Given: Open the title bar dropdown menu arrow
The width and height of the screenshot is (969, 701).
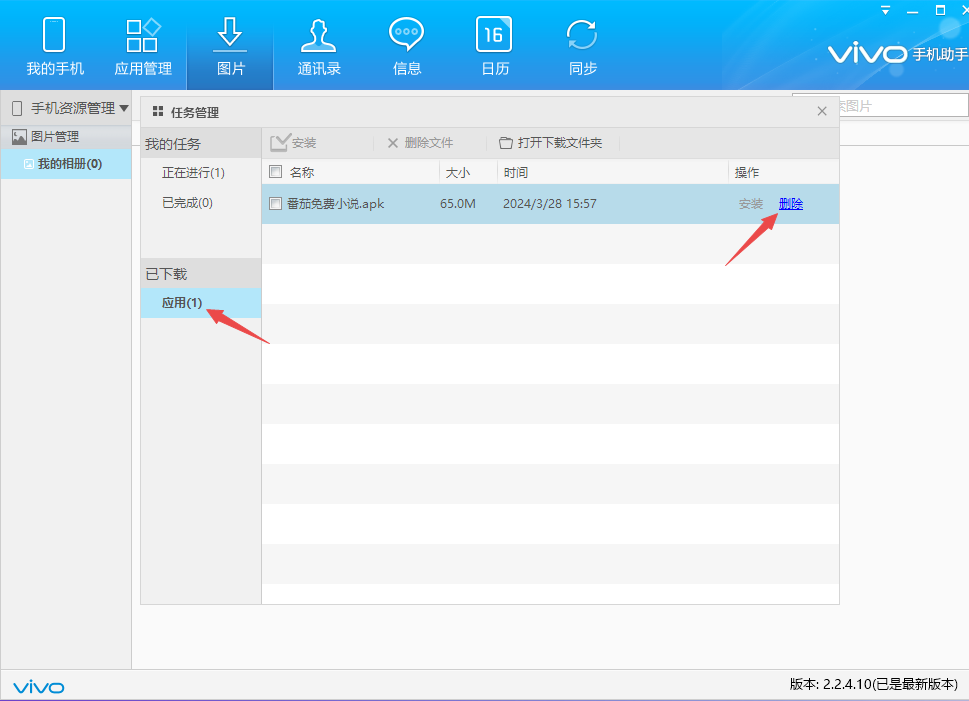Looking at the screenshot, I should 886,11.
